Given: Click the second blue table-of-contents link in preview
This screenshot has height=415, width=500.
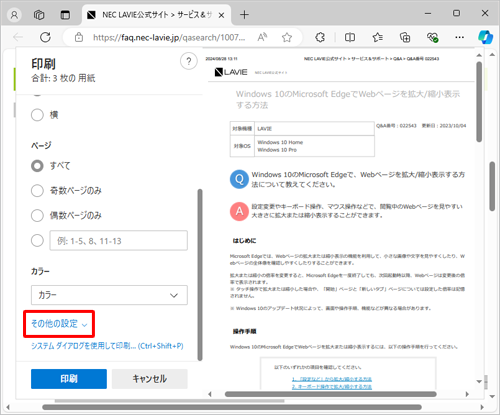Looking at the screenshot, I should coord(332,387).
